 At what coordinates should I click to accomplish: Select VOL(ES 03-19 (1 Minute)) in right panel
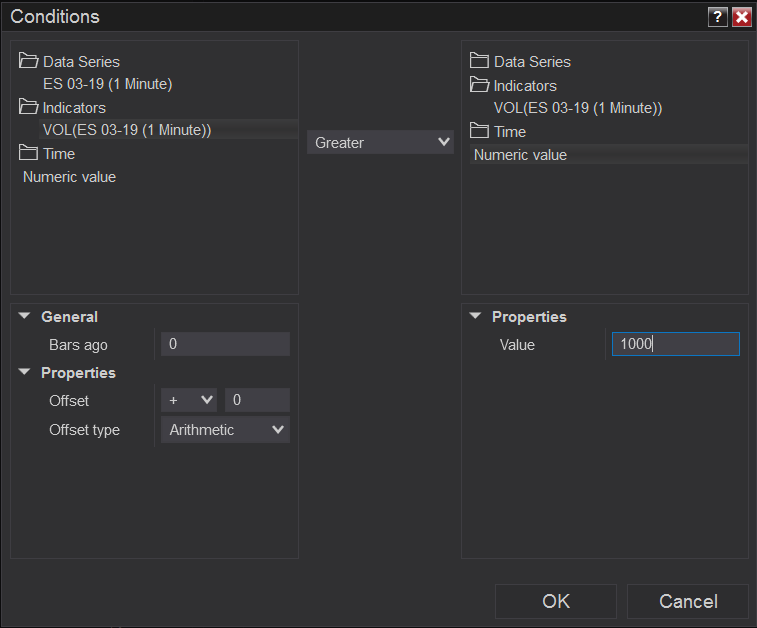(x=578, y=108)
